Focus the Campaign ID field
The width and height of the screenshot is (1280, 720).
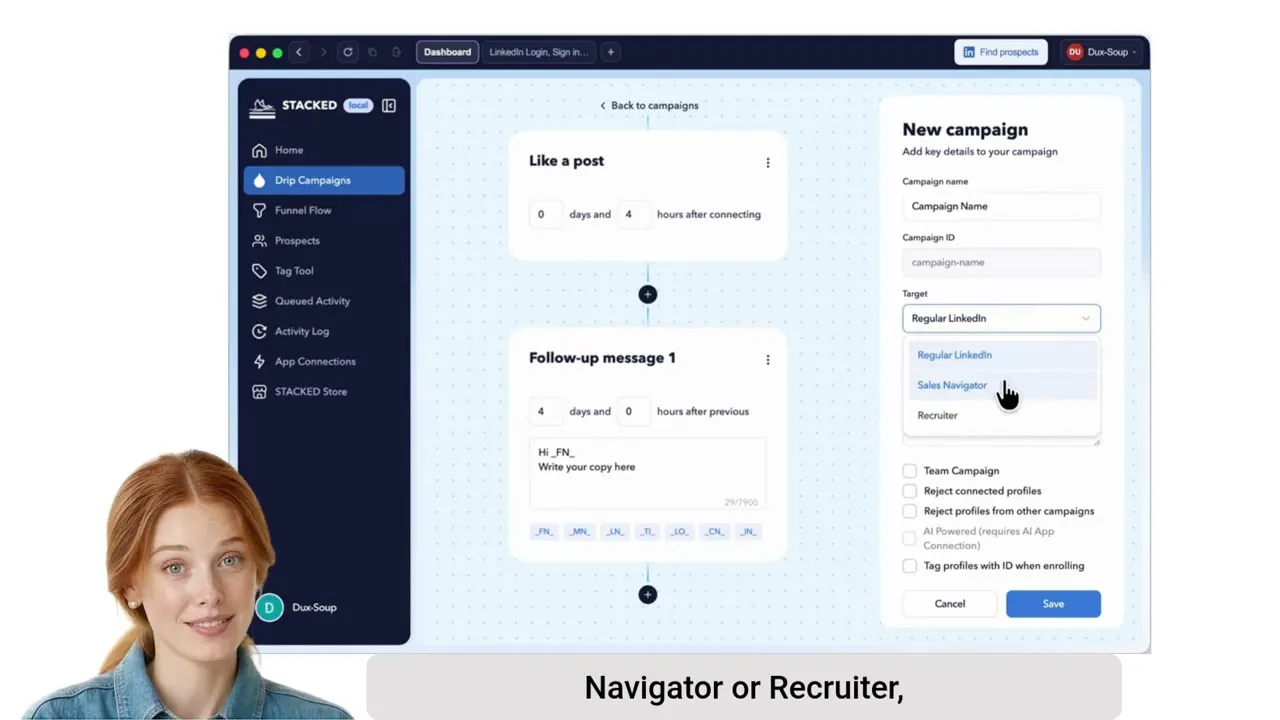click(x=1001, y=262)
